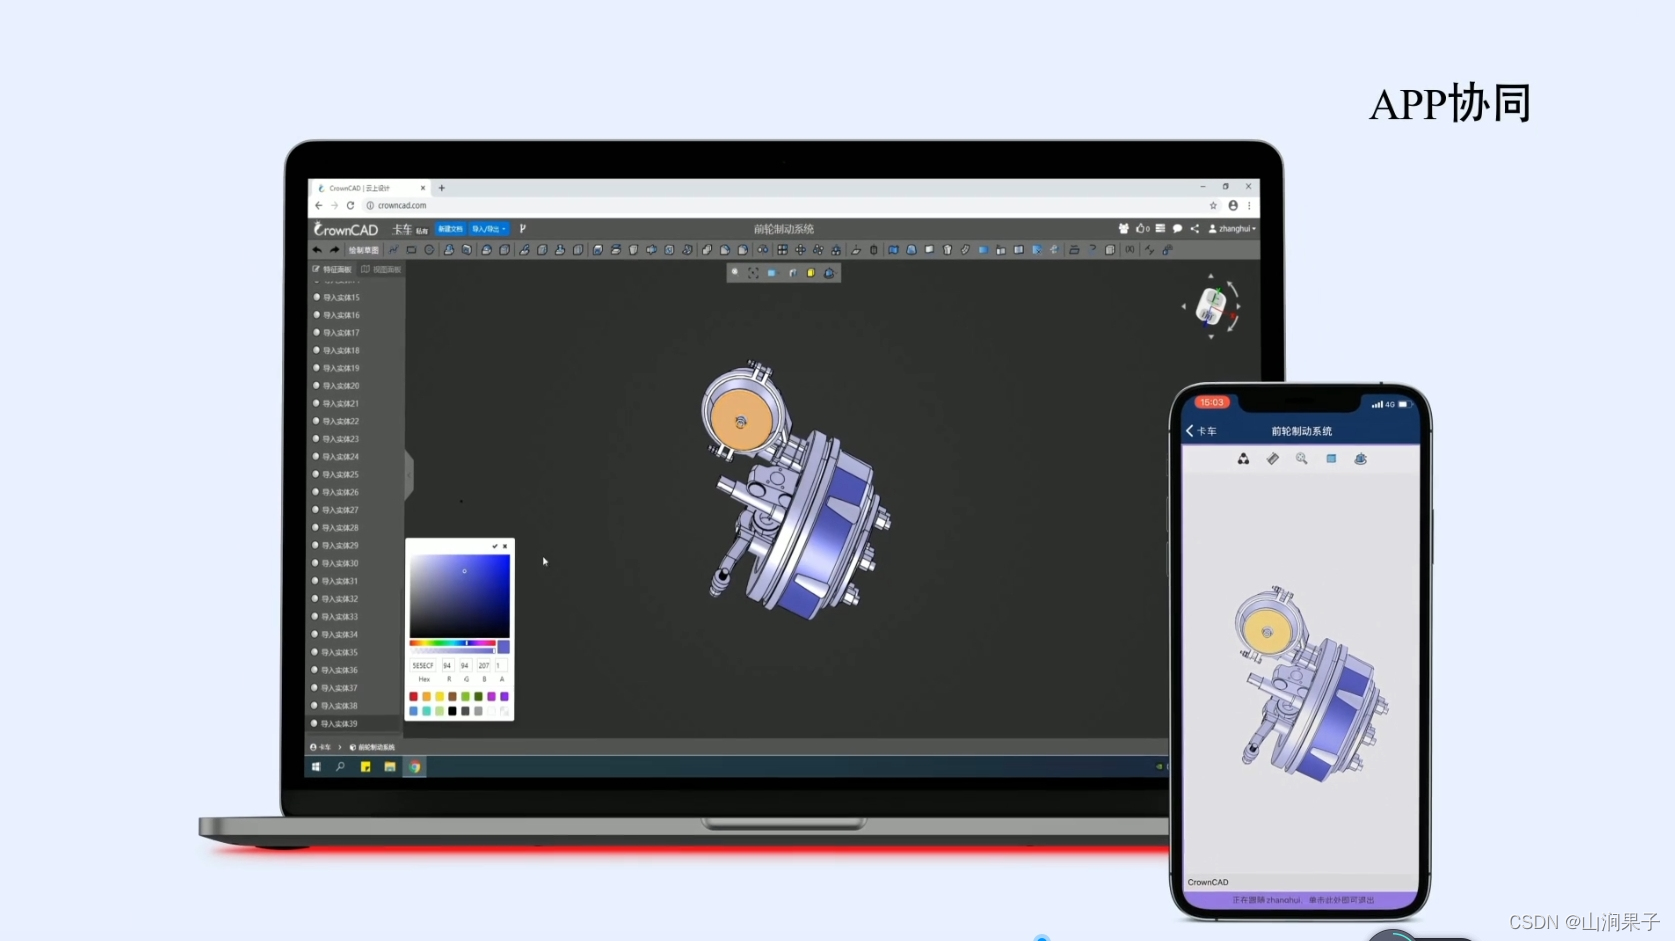Tap measure ruler icon in phone app

[x=1273, y=459]
